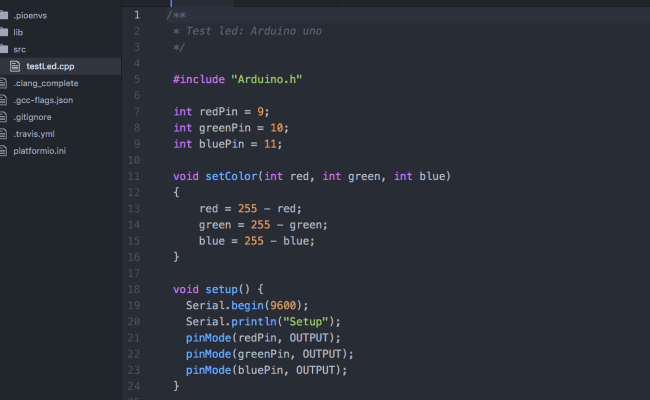Screen dimensions: 650x400
Task: Click the .pioenvs folder icon
Action: (4, 15)
